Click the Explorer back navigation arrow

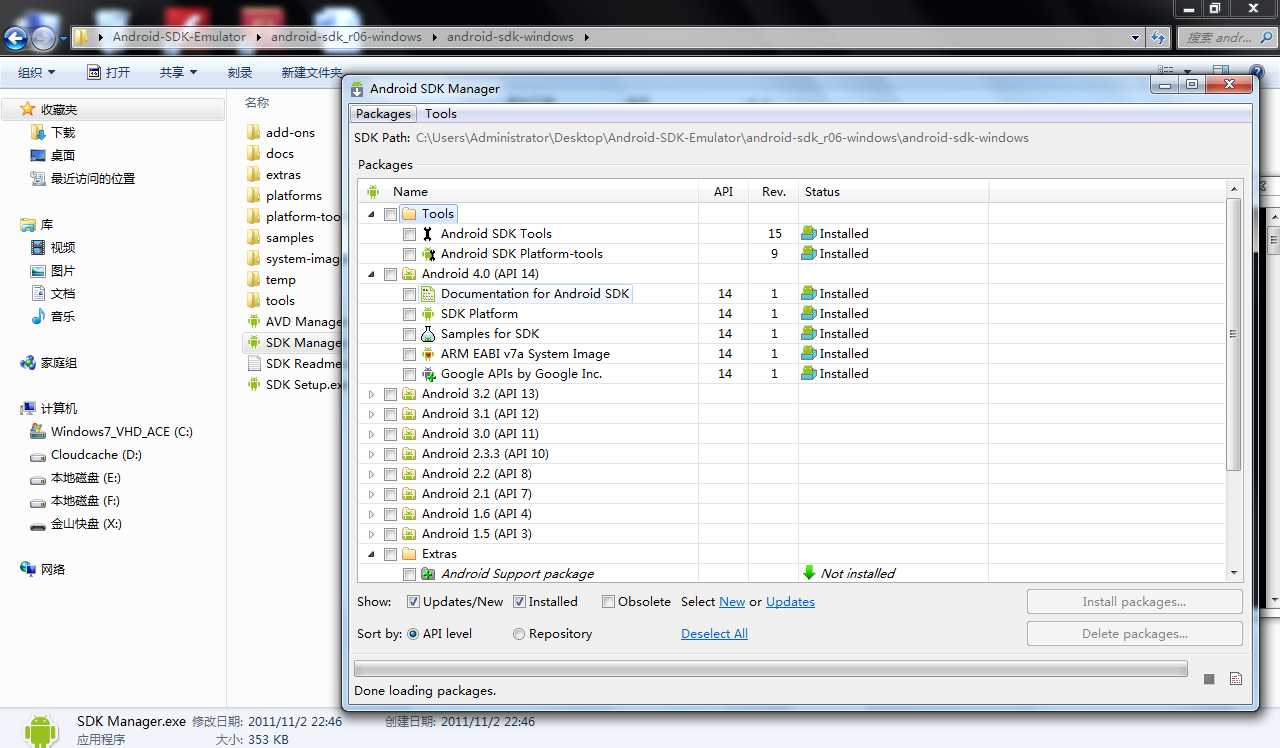16,38
